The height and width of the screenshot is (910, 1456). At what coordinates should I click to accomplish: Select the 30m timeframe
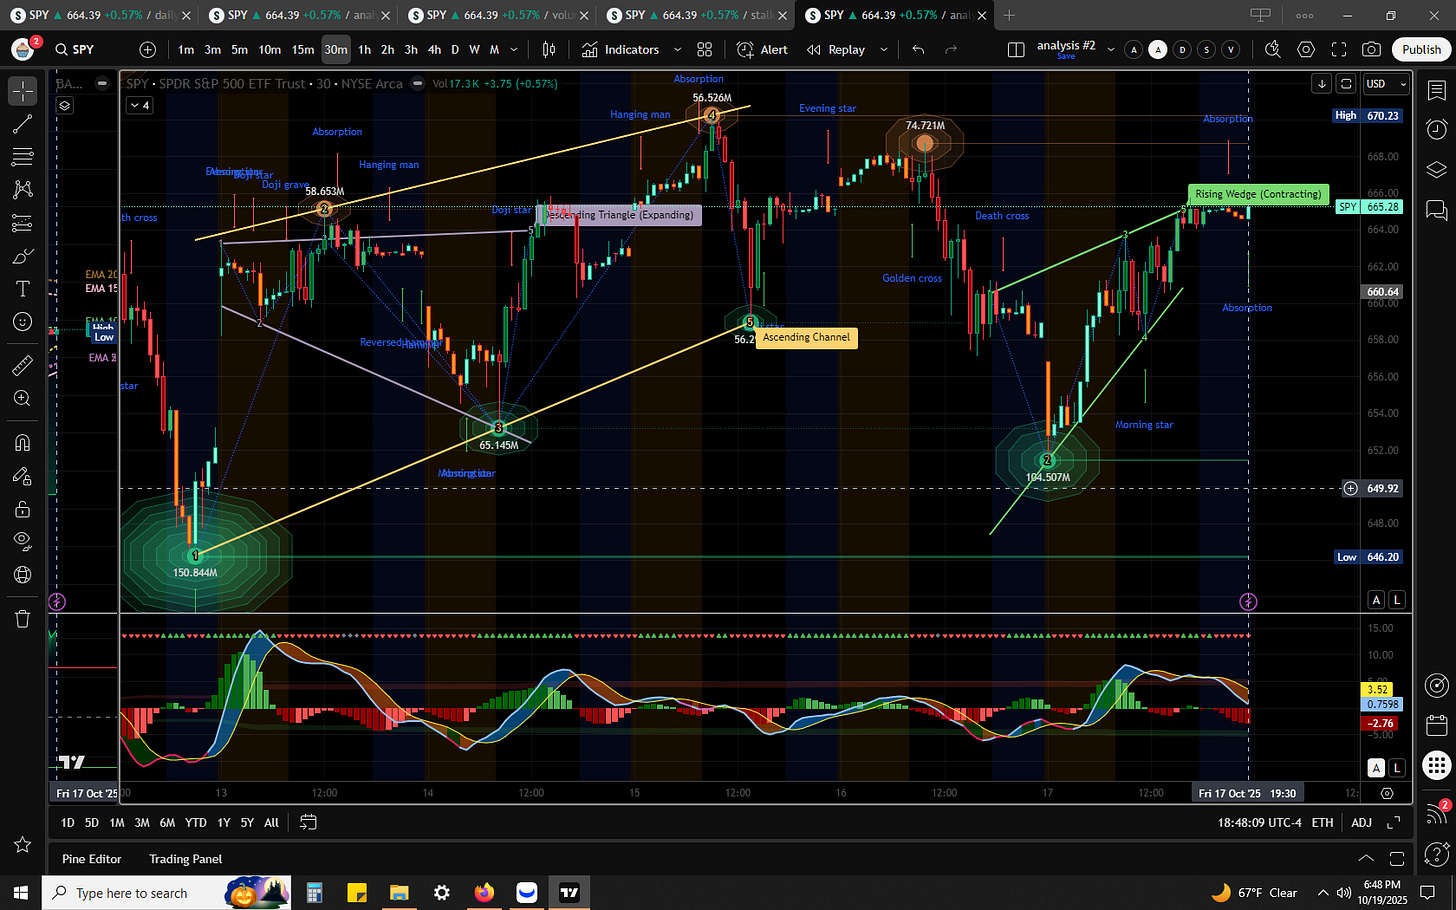point(336,50)
